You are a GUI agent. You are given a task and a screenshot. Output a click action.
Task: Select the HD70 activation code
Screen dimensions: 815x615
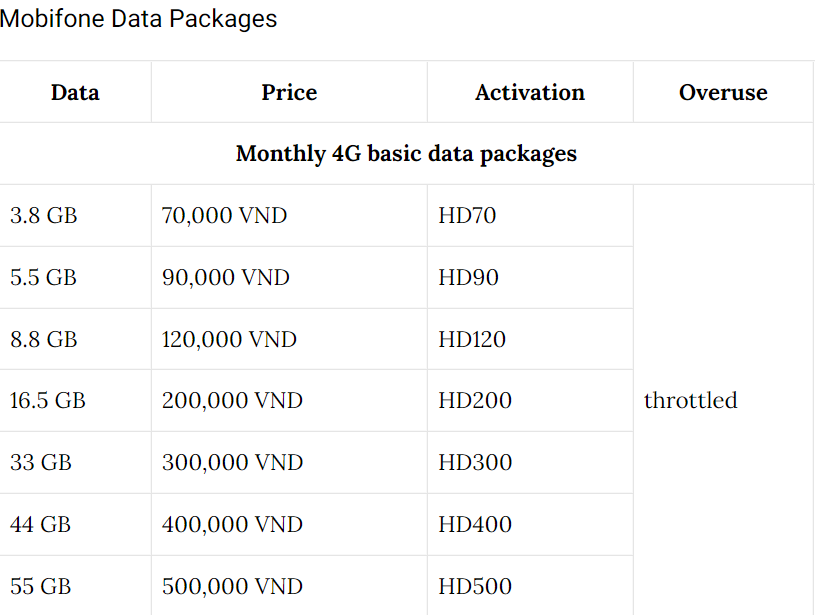[x=467, y=215]
